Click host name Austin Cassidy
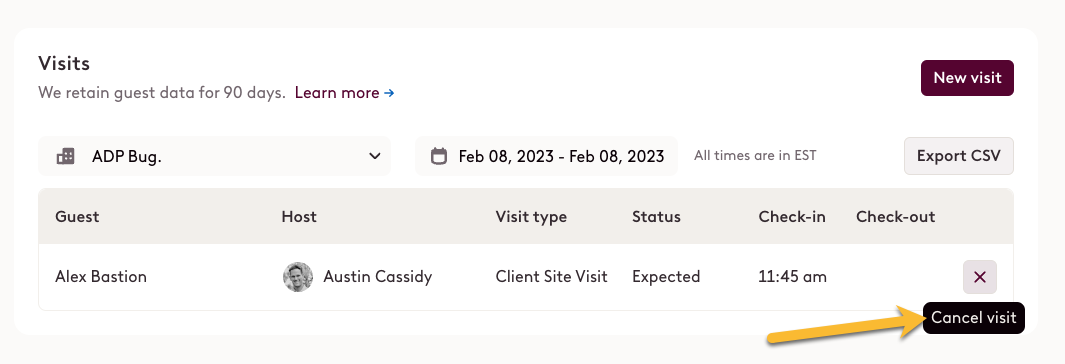The height and width of the screenshot is (364, 1065). tap(378, 277)
